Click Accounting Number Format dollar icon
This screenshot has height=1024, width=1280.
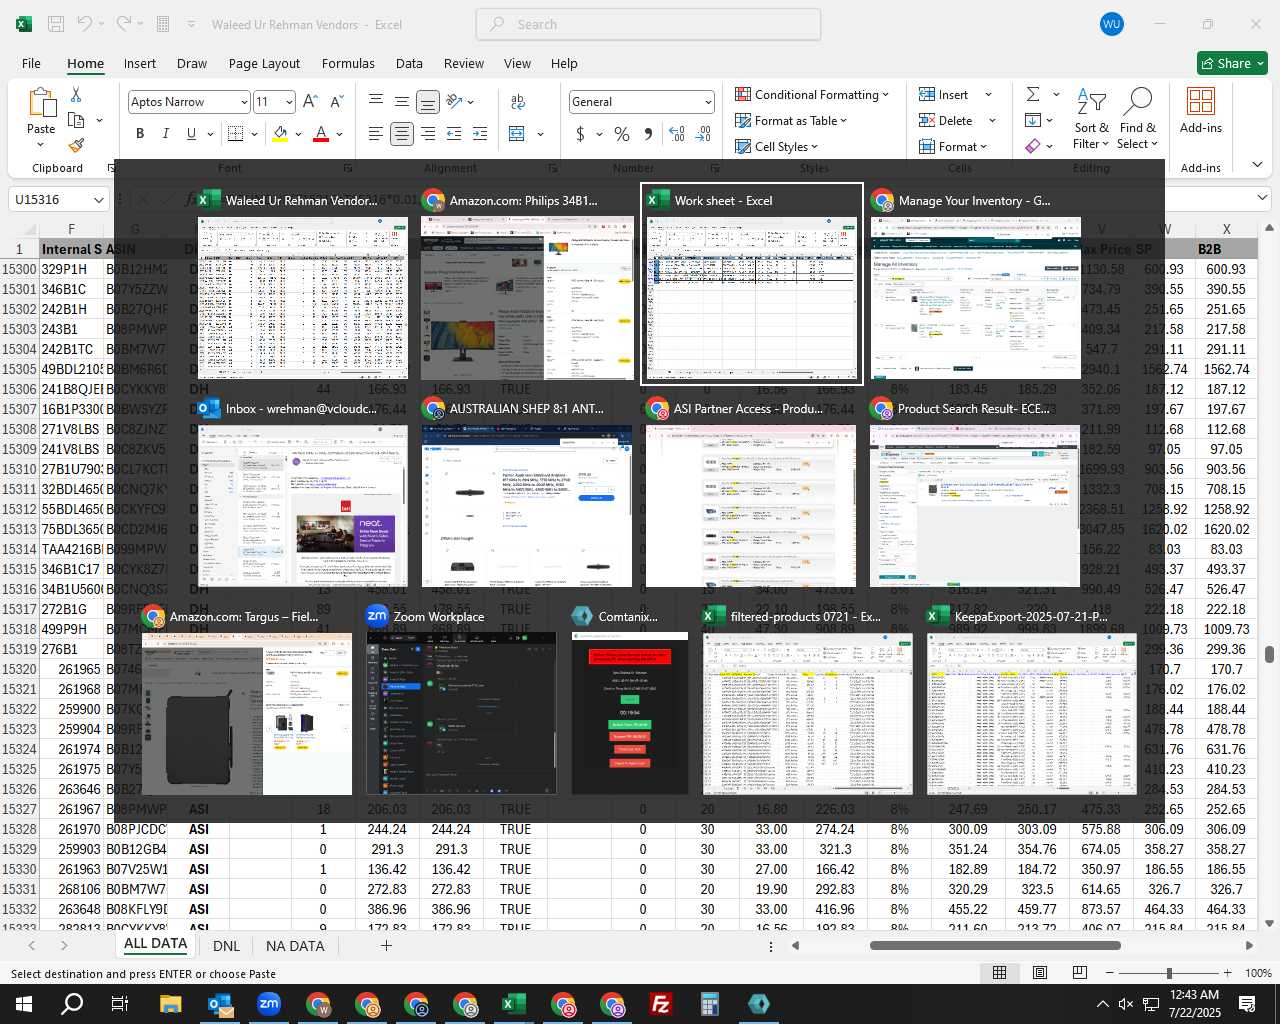point(580,134)
